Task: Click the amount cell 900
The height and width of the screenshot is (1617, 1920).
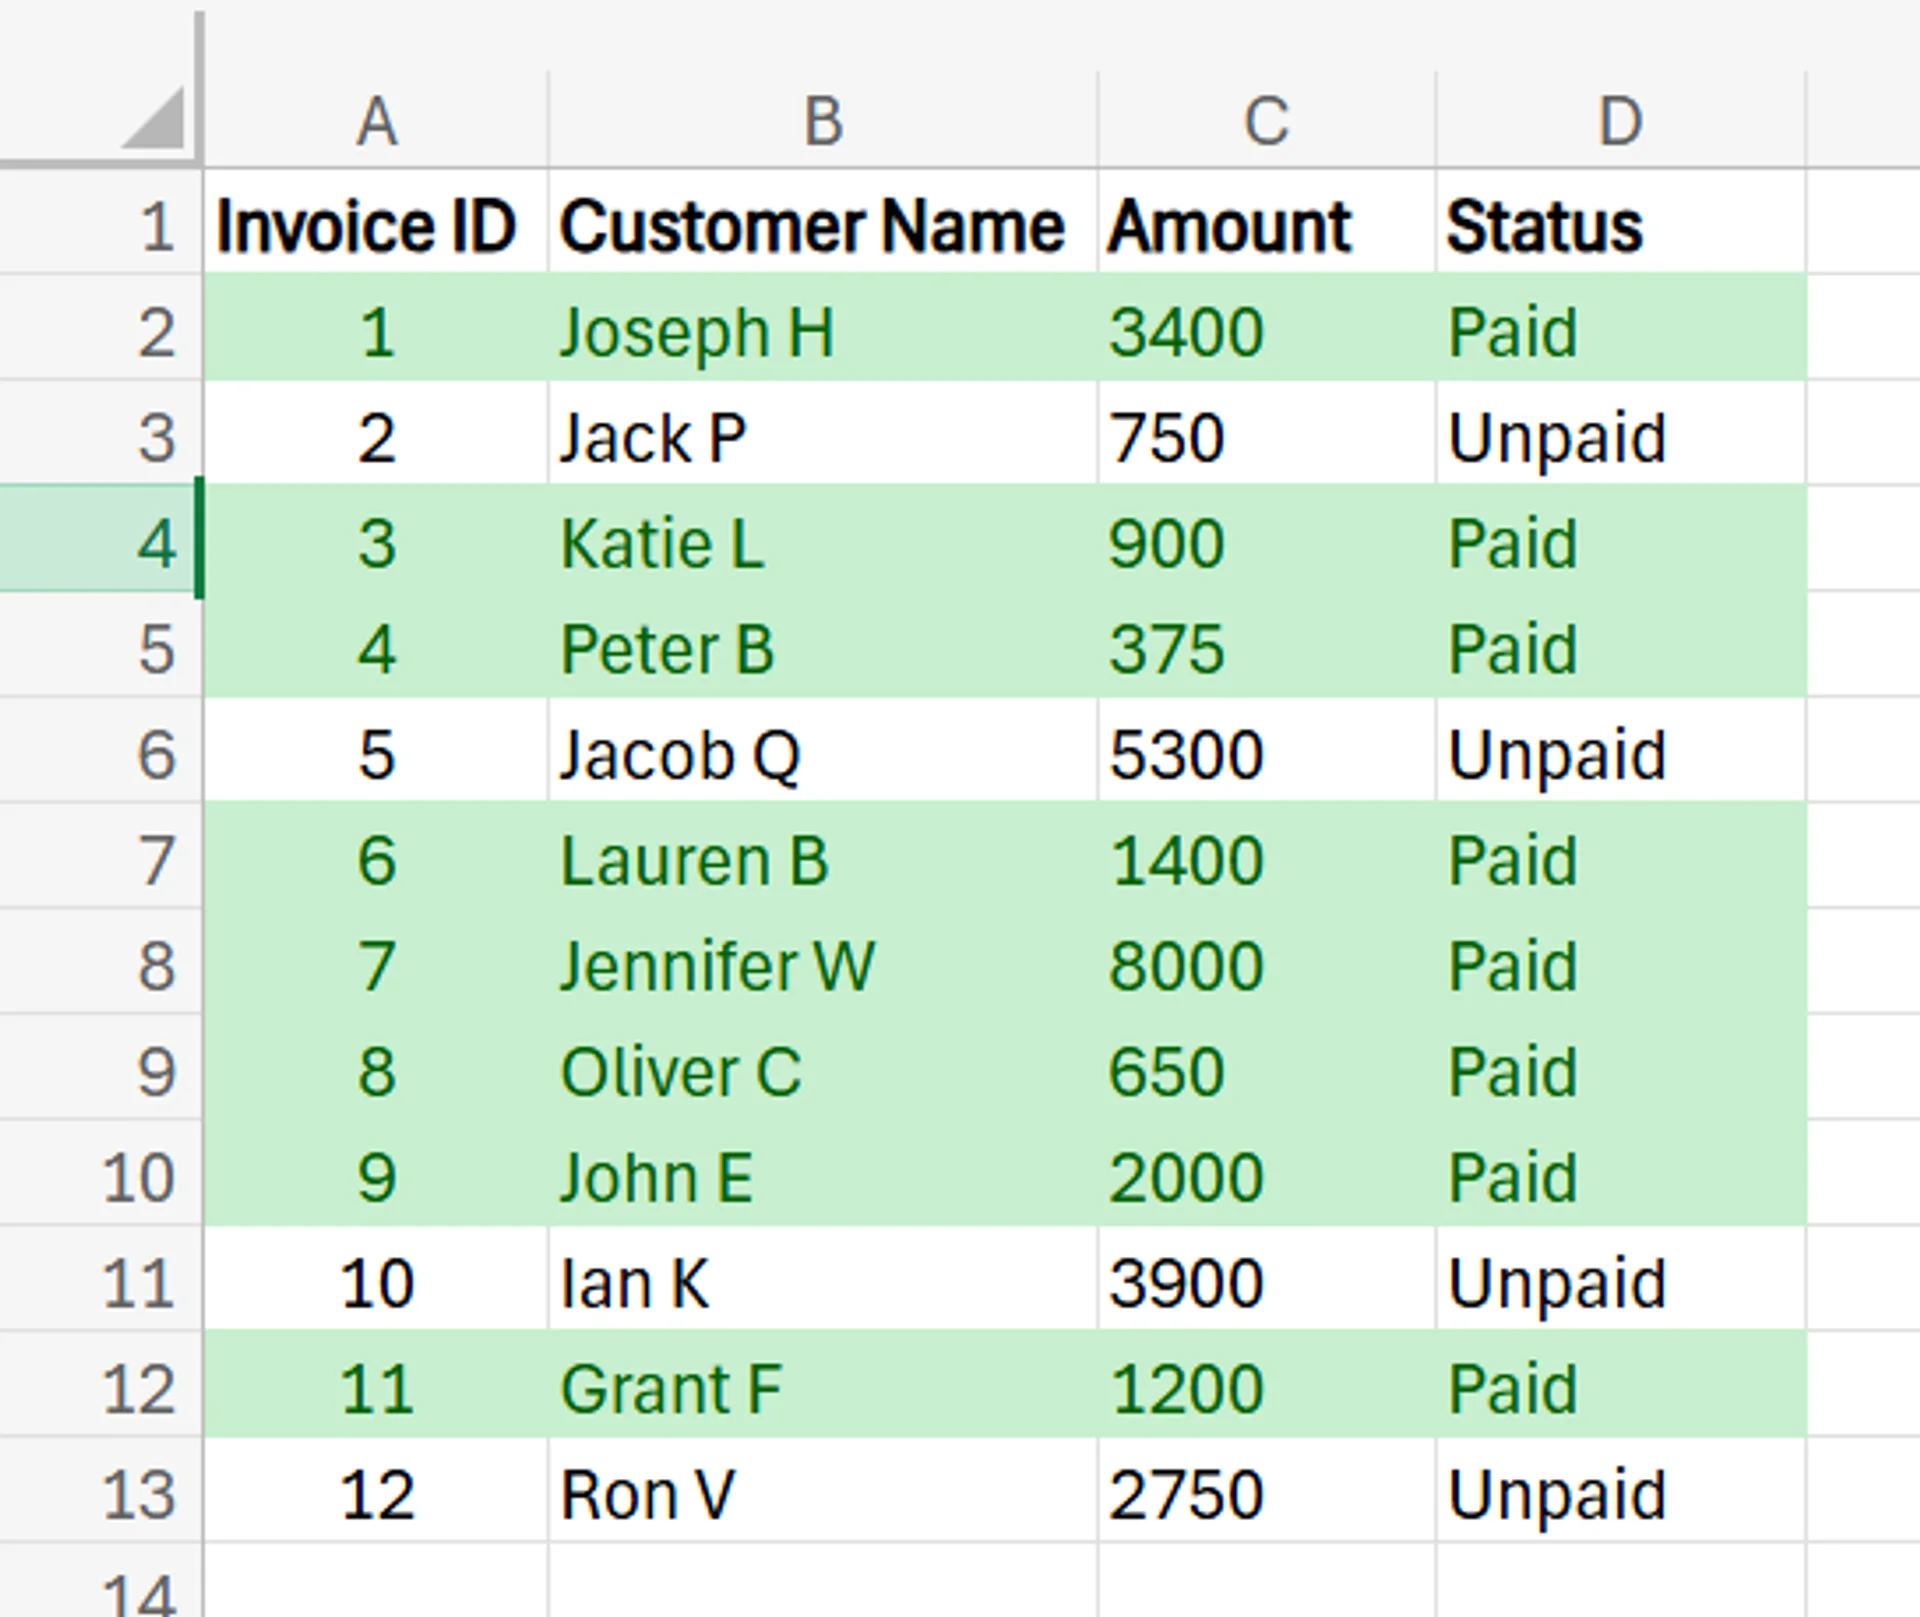Action: click(x=1266, y=539)
